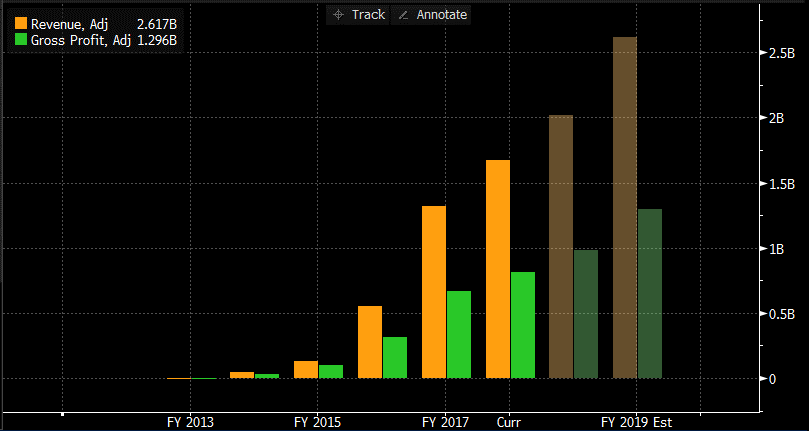The height and width of the screenshot is (431, 809).
Task: Click the 2.617B revenue value
Action: [x=157, y=24]
